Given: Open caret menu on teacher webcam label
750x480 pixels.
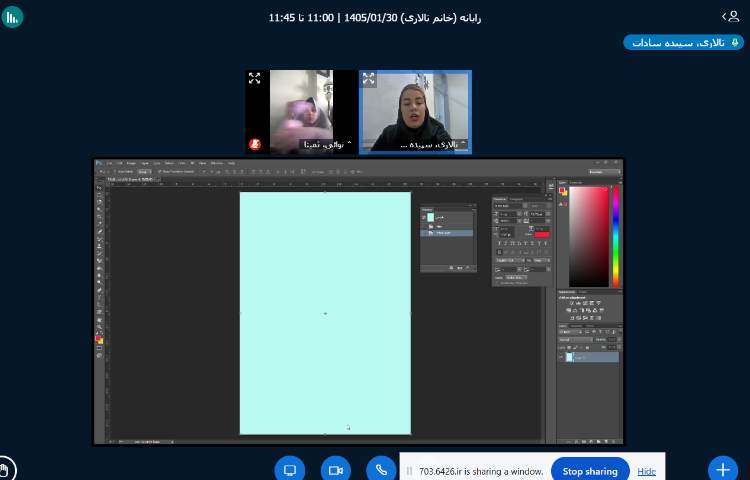Looking at the screenshot, I should 463,143.
